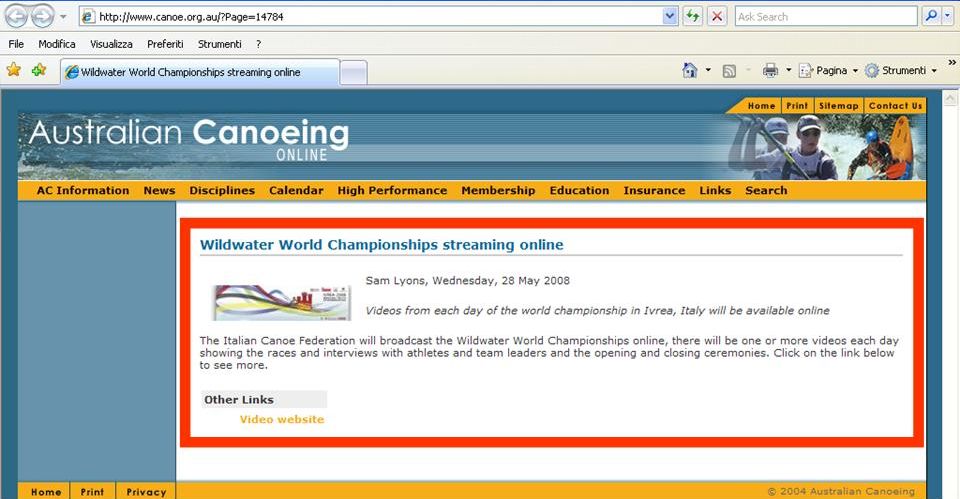This screenshot has height=499, width=960.
Task: Open the Membership nav item
Action: 498,190
